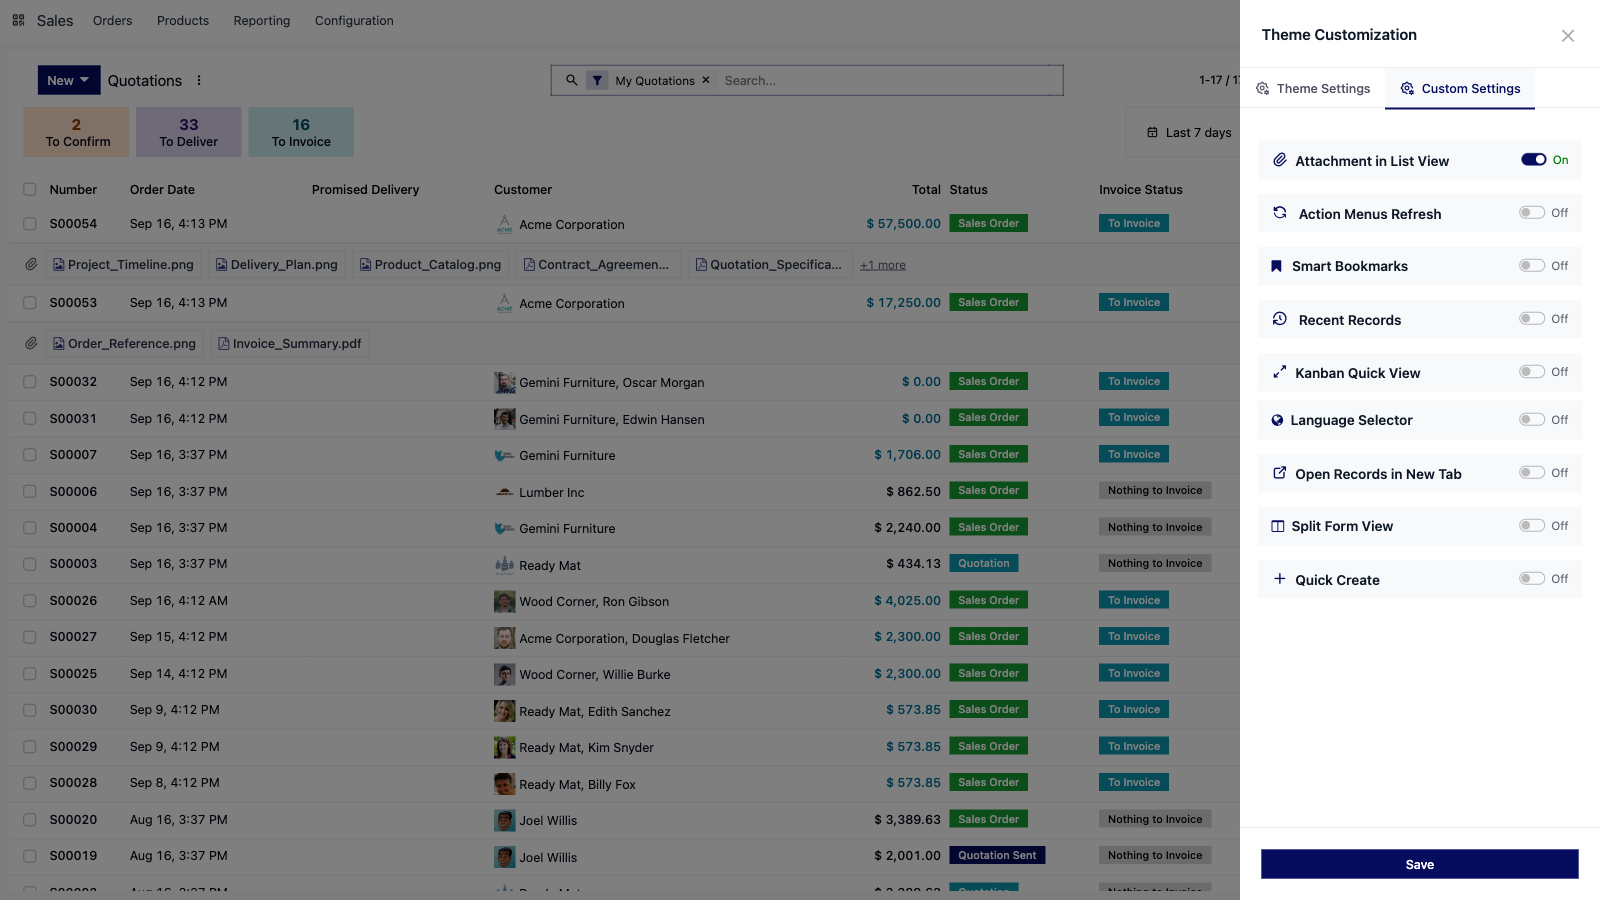Open the Last 7 days date filter
Image resolution: width=1600 pixels, height=900 pixels.
click(x=1188, y=132)
